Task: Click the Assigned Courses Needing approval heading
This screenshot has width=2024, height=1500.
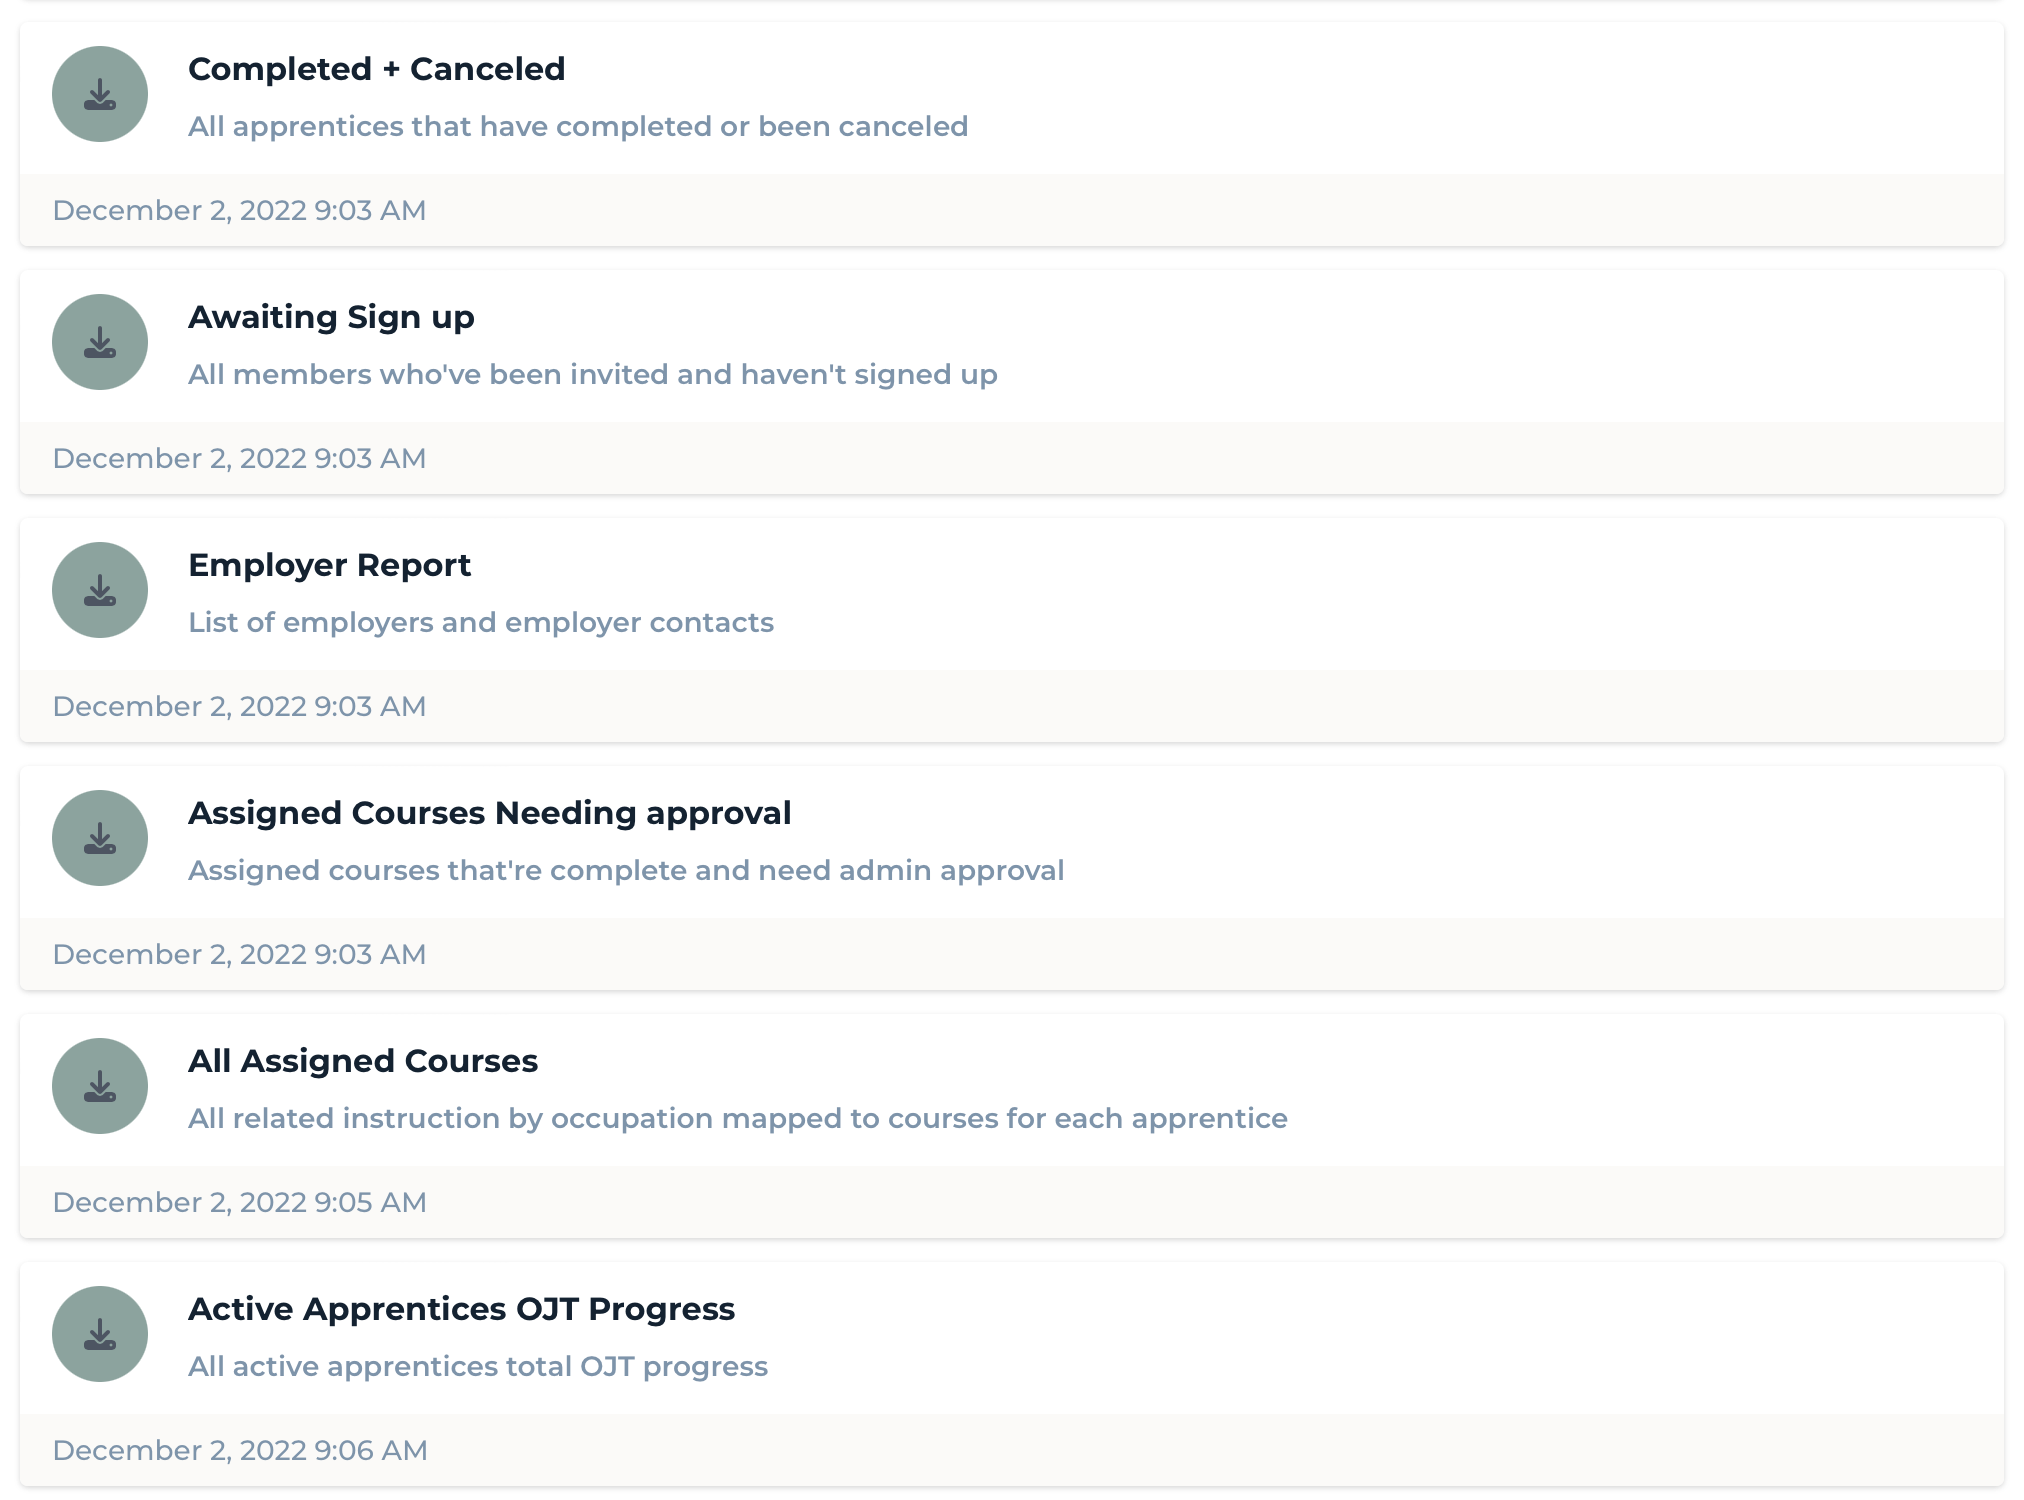Action: pos(489,813)
